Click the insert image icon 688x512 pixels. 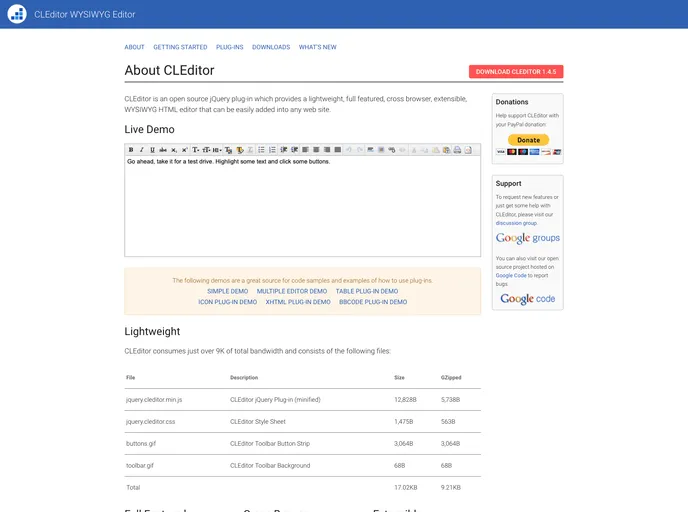point(381,150)
